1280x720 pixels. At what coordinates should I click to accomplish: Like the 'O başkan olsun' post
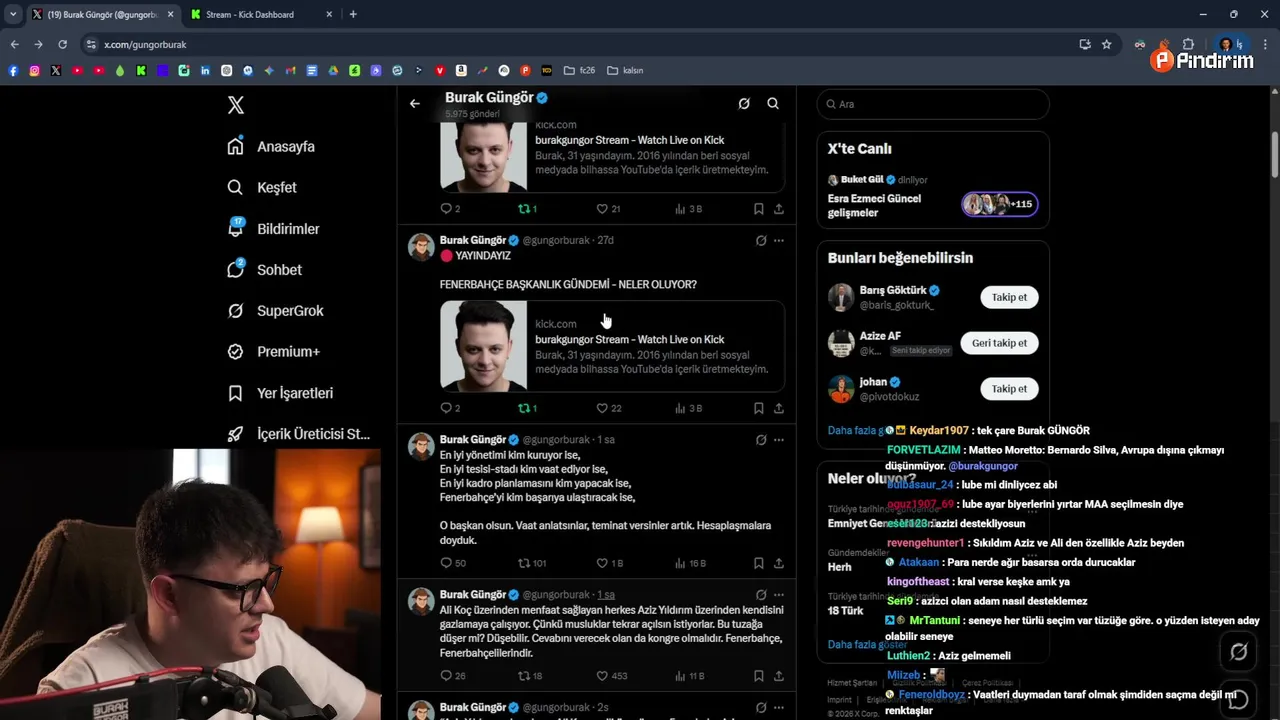[x=610, y=563]
